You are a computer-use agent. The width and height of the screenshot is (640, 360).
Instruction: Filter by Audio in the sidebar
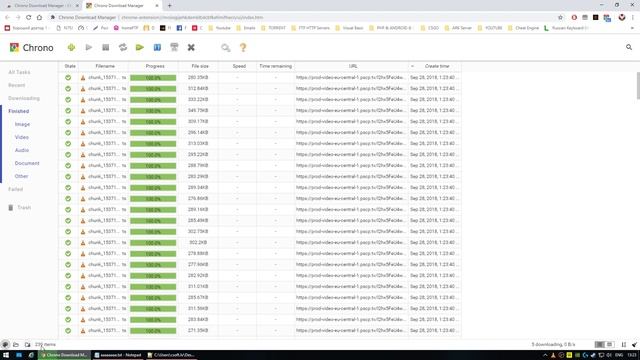click(22, 150)
